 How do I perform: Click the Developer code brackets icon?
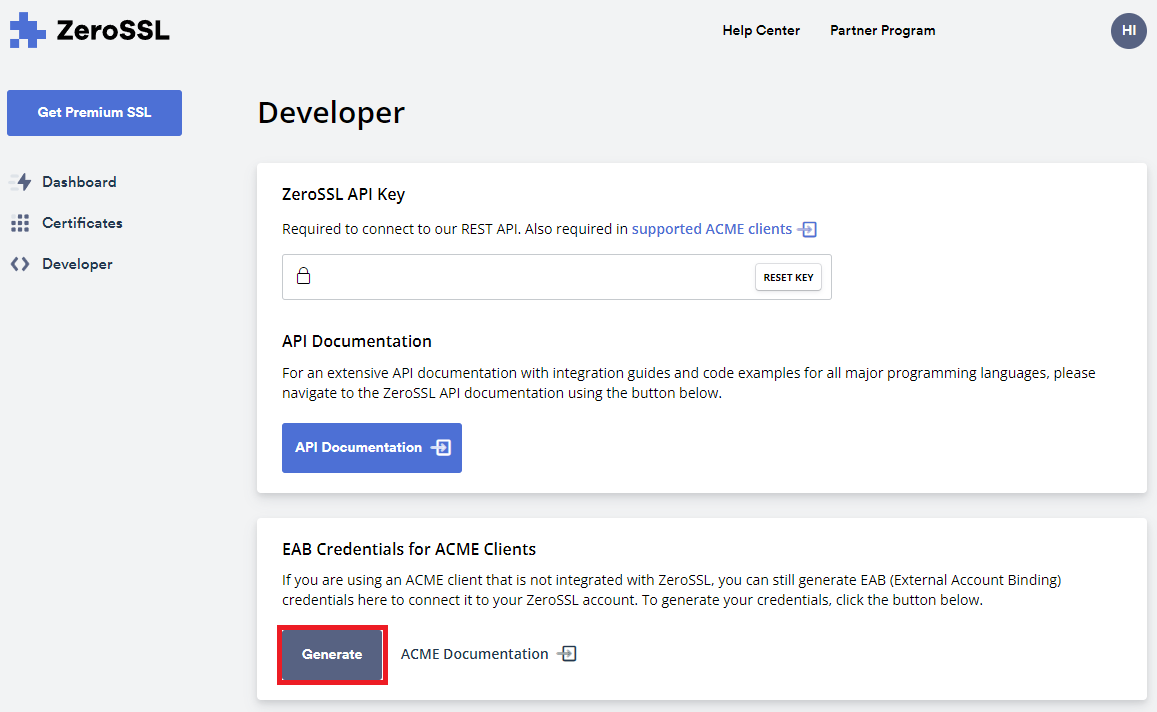click(20, 264)
